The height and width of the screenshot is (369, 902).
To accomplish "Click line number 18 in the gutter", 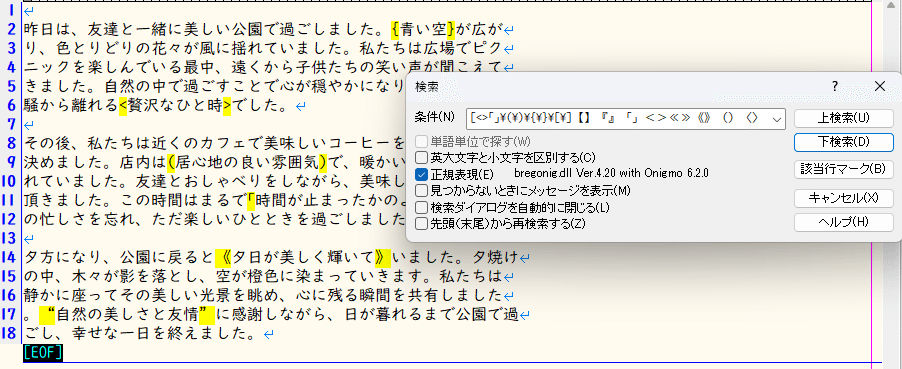I will pyautogui.click(x=10, y=333).
